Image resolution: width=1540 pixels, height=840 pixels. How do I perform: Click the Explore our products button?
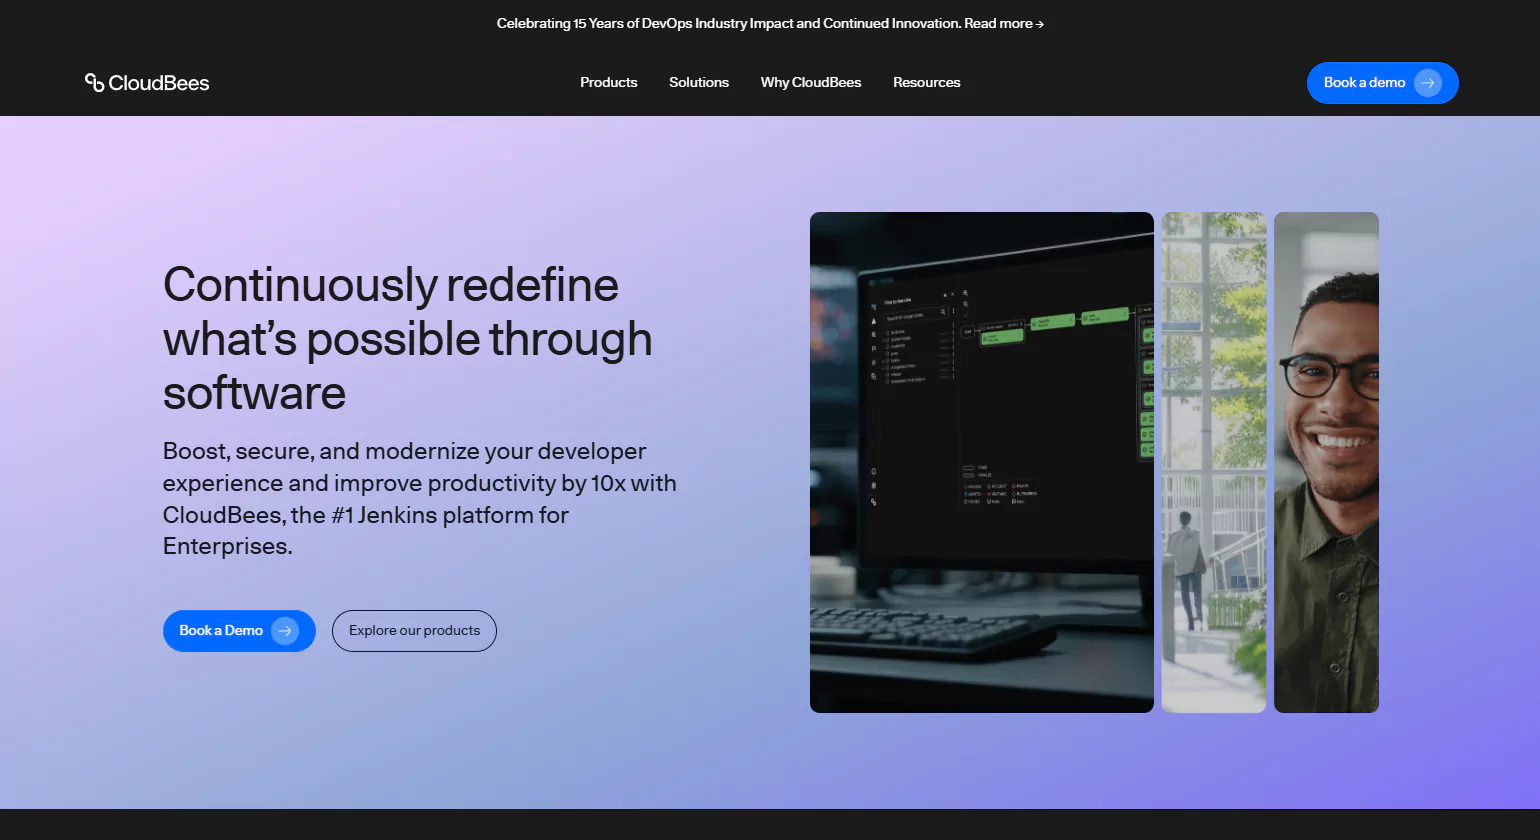[x=414, y=631]
